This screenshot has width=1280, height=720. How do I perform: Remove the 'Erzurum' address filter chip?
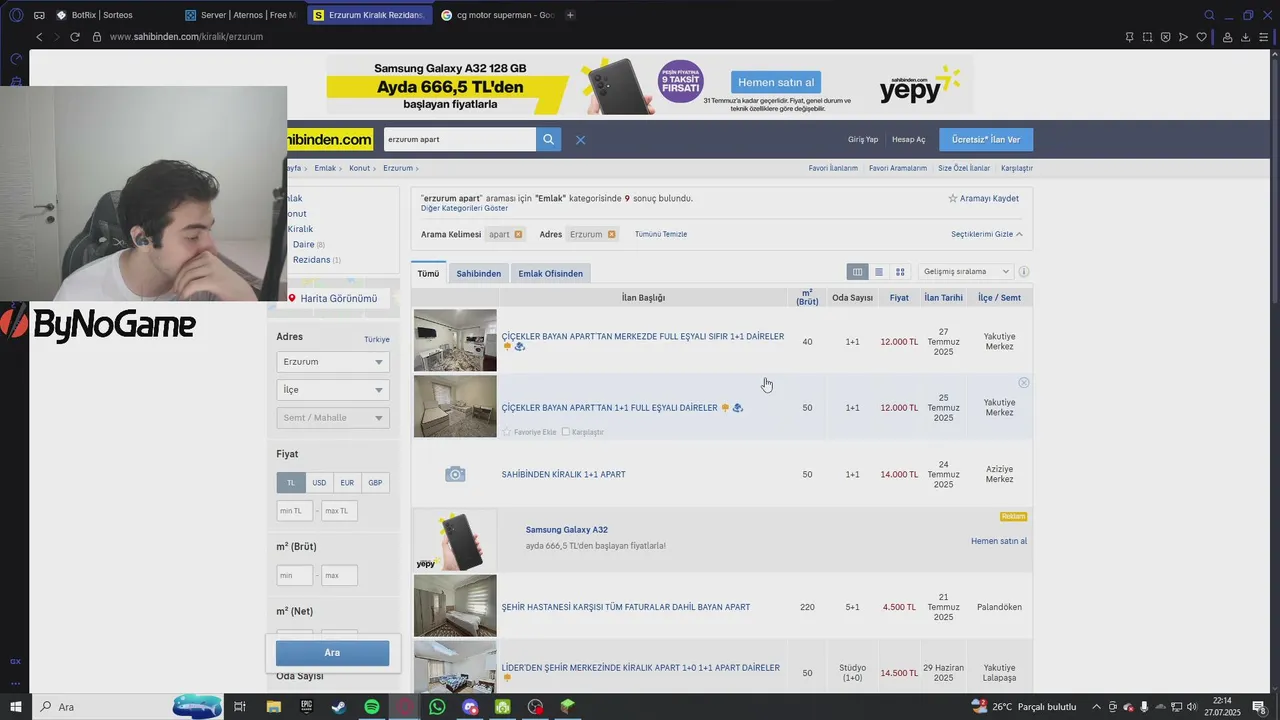[x=611, y=234]
